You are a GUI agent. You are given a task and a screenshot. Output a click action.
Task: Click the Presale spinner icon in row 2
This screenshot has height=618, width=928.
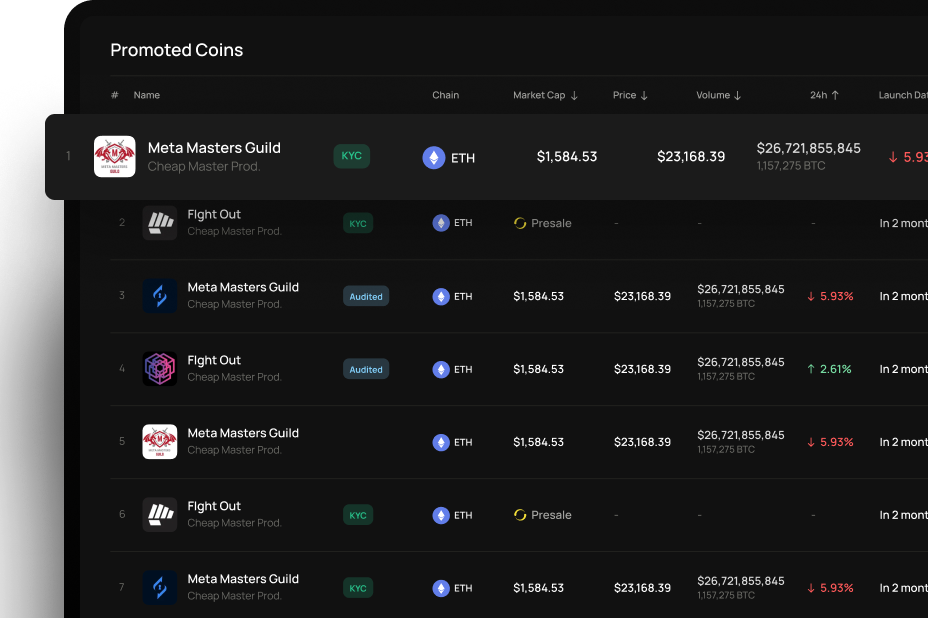tap(520, 223)
